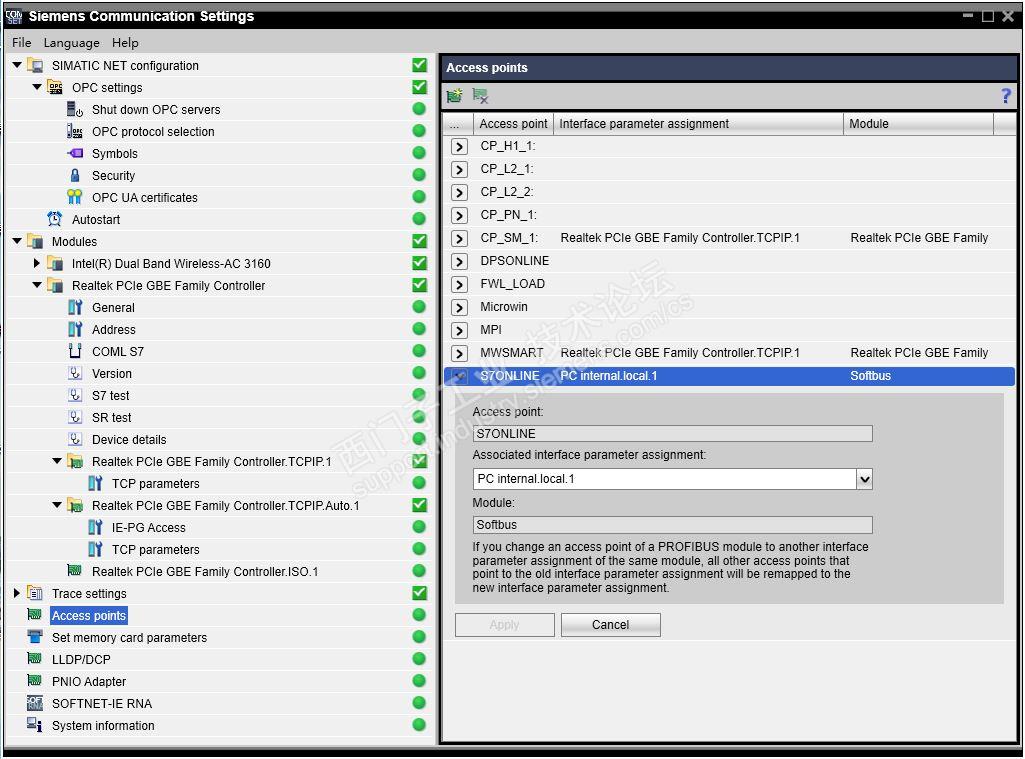Expand the DPSONLINE access point row

click(x=460, y=261)
